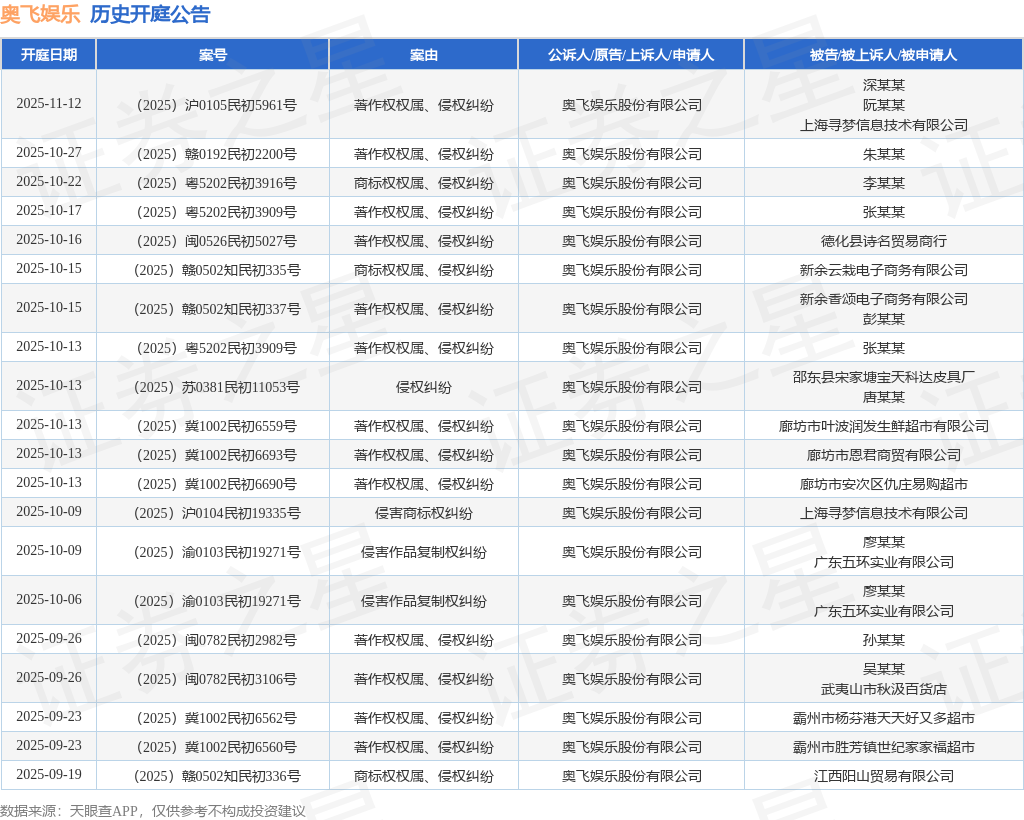Screen dimensions: 1024x820
Task: Click the date 2025-10-16
Action: pyautogui.click(x=49, y=240)
